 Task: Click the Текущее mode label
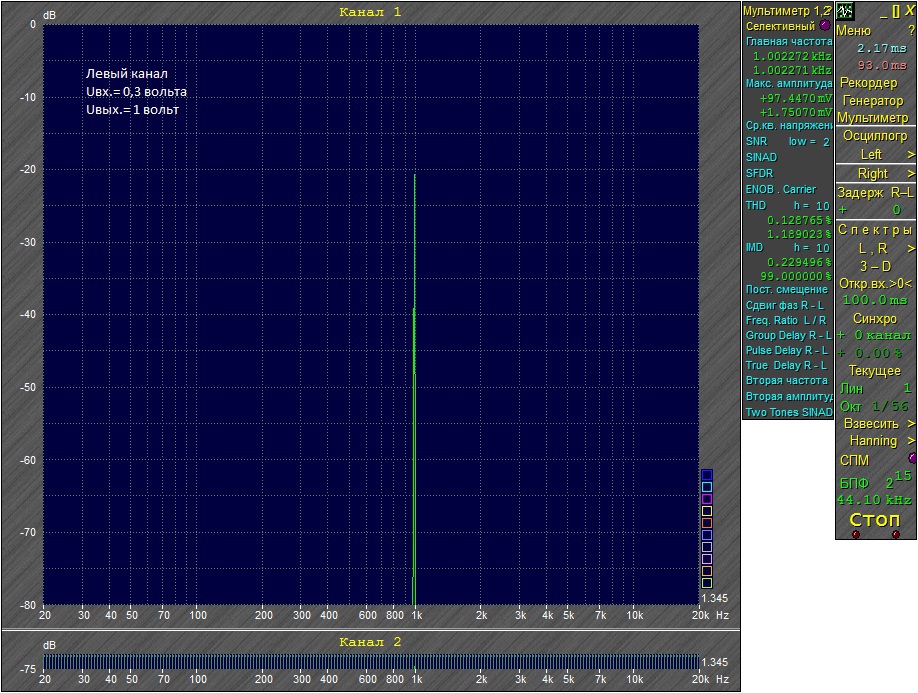click(875, 371)
